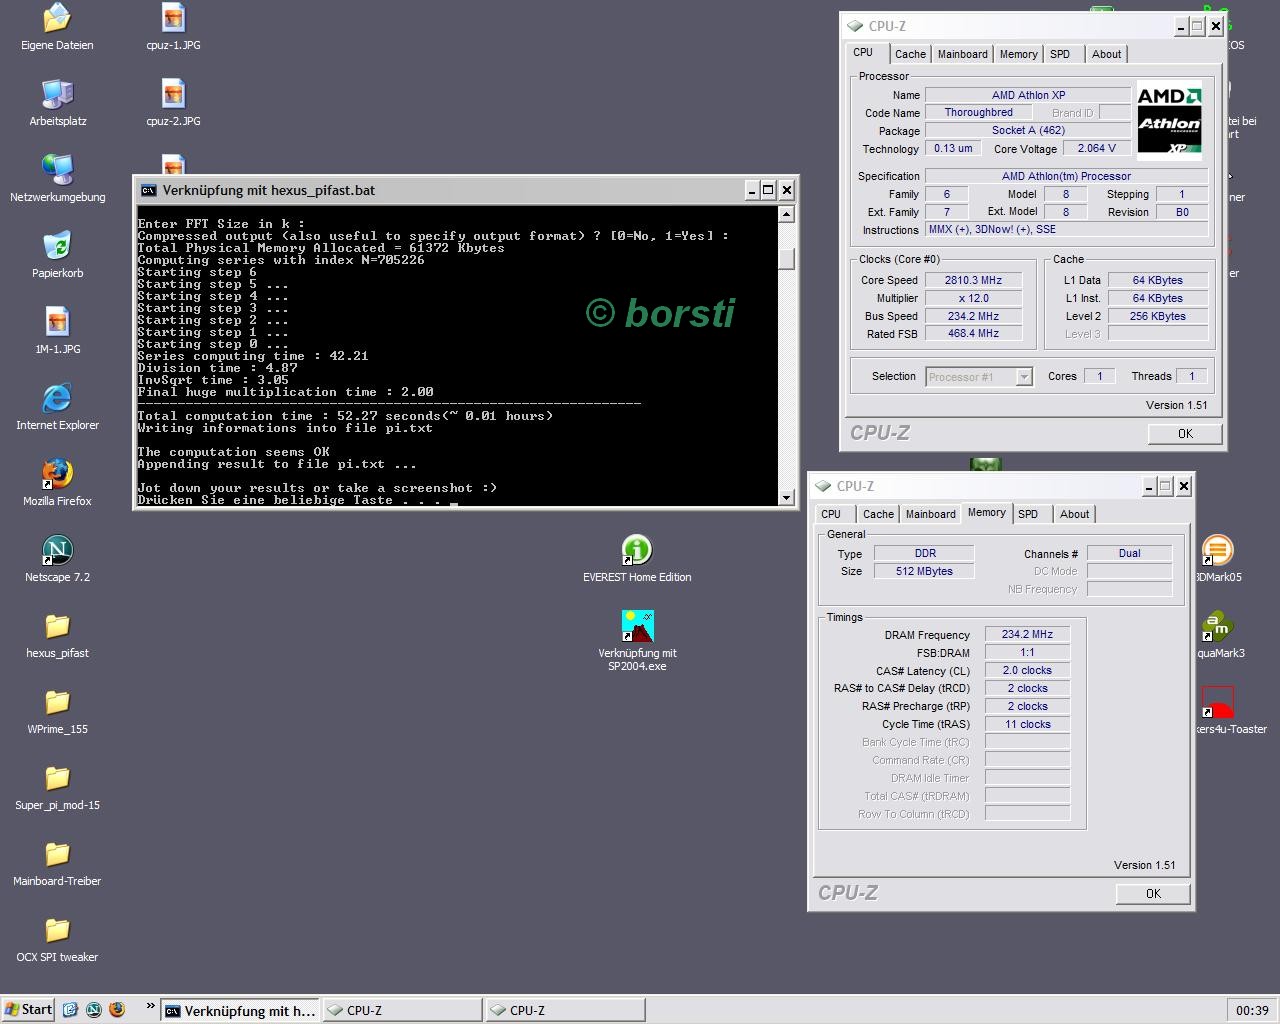Activate second CPU-Z taskbar button
The width and height of the screenshot is (1280, 1024).
(565, 1010)
